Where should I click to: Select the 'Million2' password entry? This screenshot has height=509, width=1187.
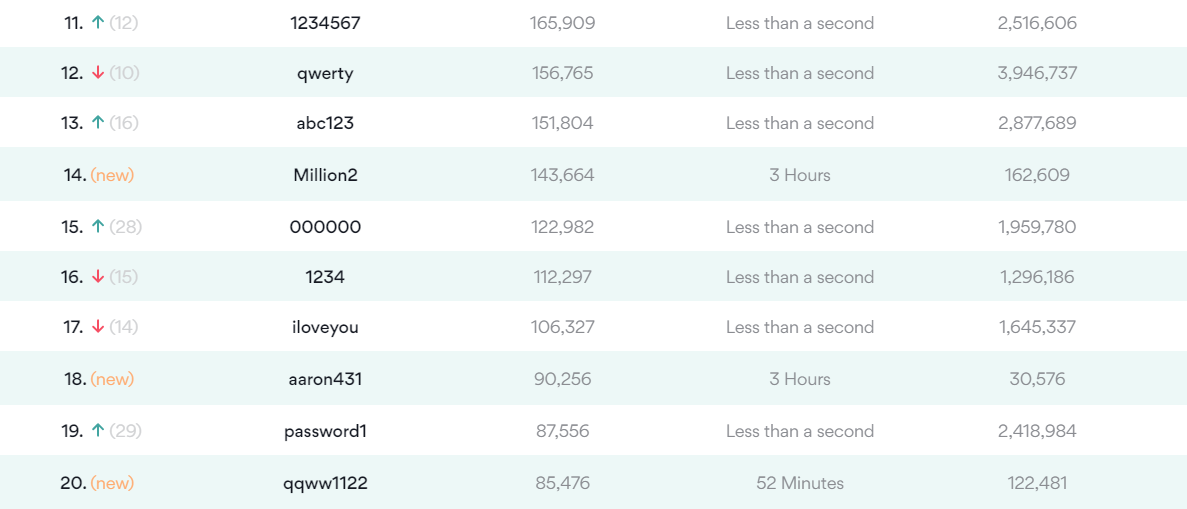pos(325,175)
